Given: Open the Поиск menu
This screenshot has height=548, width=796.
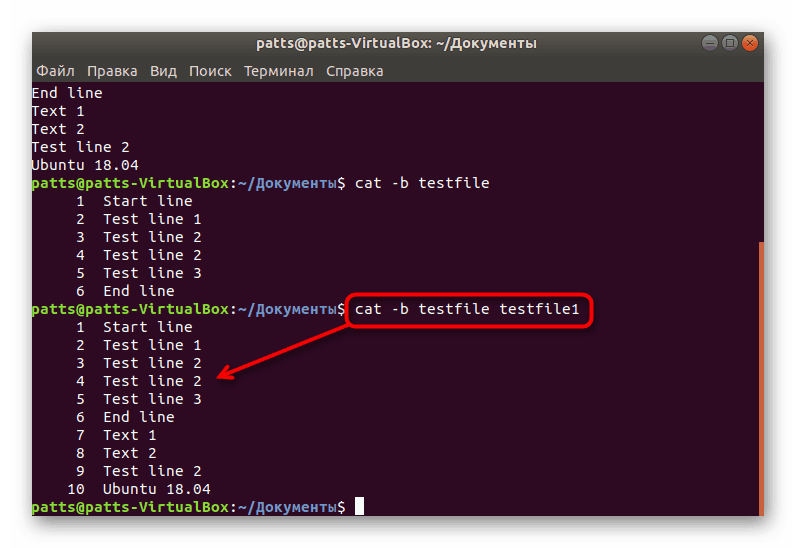Looking at the screenshot, I should coord(210,71).
